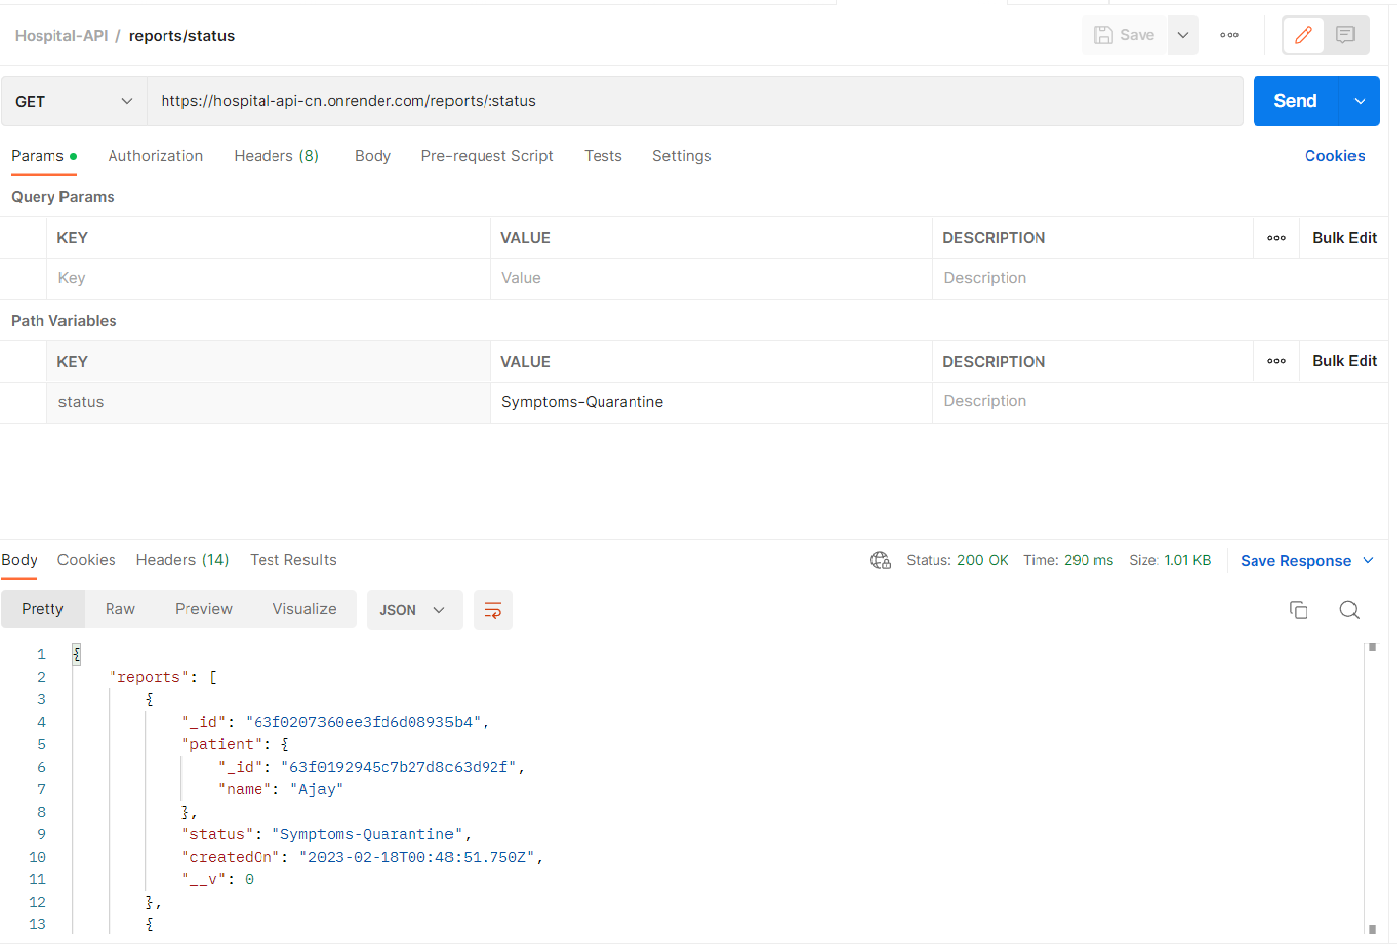The height and width of the screenshot is (951, 1397).
Task: Click the patient _id value 63f0192945c7b27d8c63d92f
Action: point(399,767)
